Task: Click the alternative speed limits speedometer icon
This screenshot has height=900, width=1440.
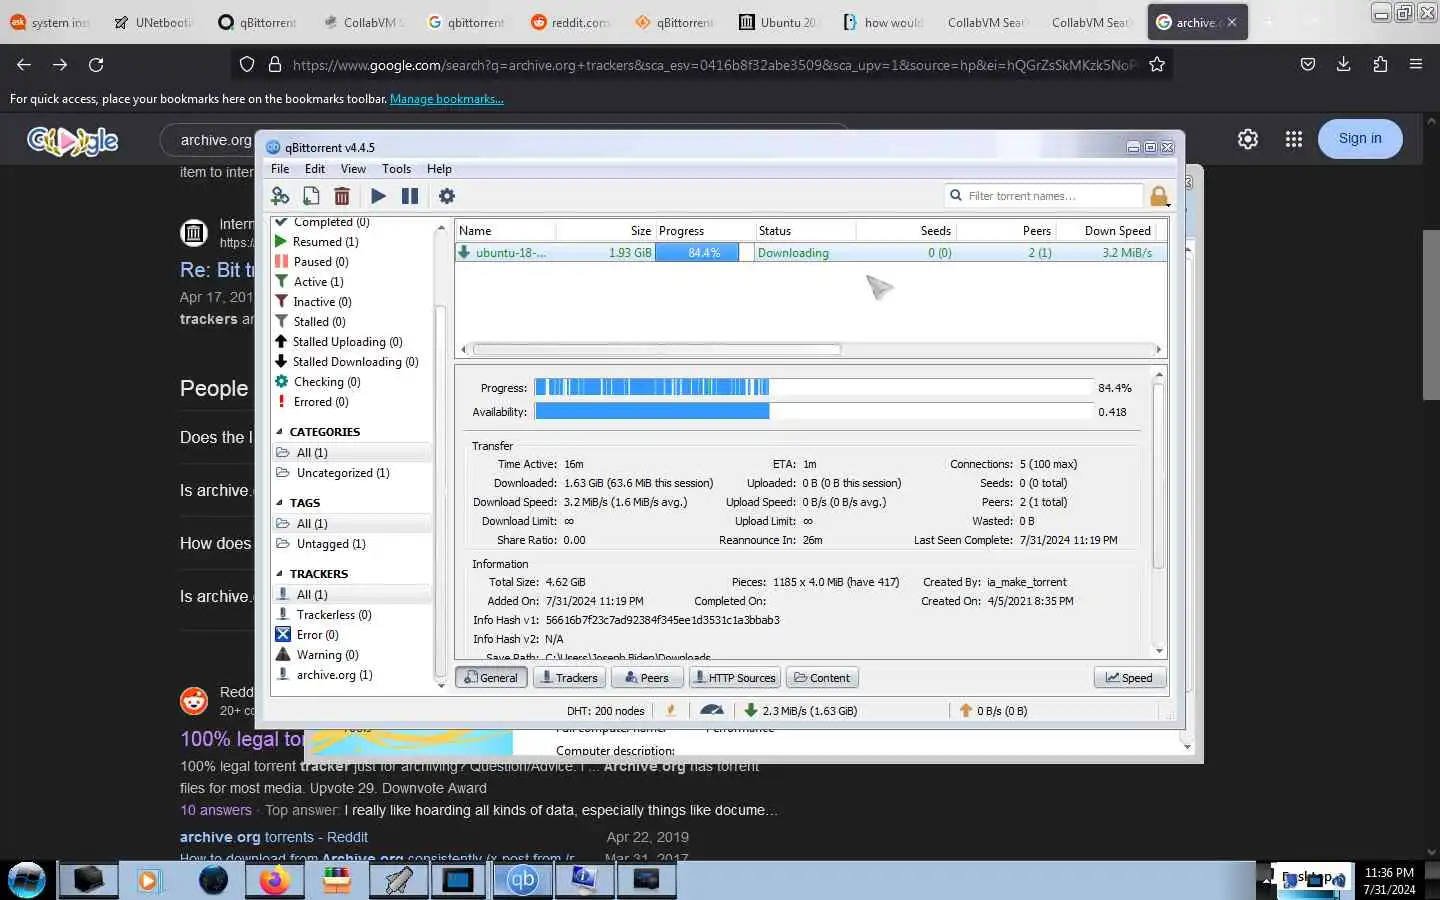Action: point(712,711)
